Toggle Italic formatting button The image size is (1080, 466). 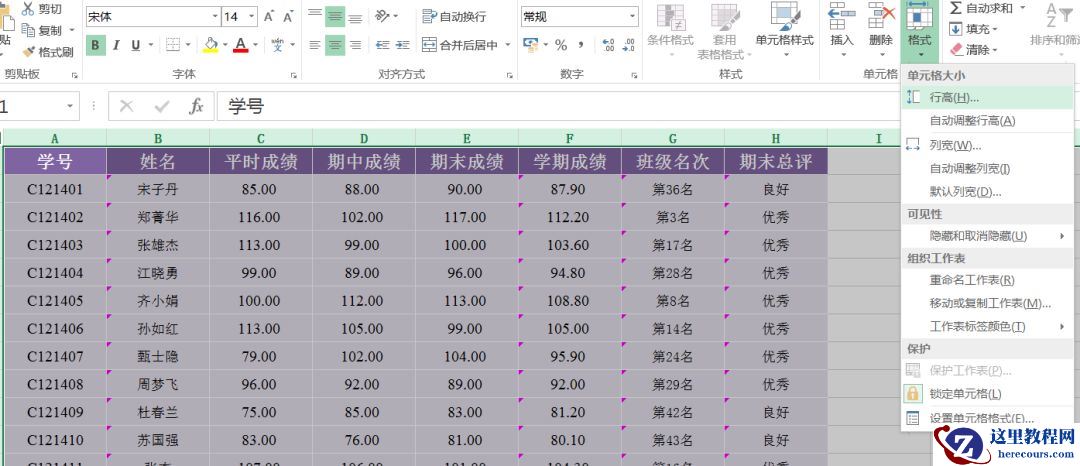tap(116, 45)
